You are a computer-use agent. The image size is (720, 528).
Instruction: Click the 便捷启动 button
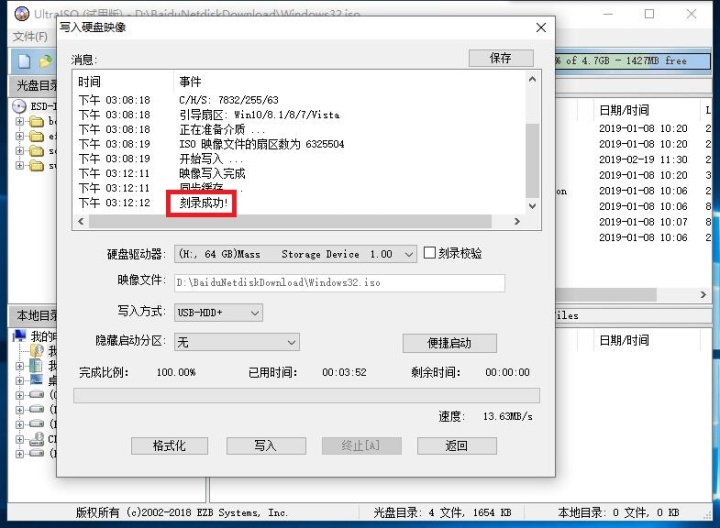(x=450, y=343)
